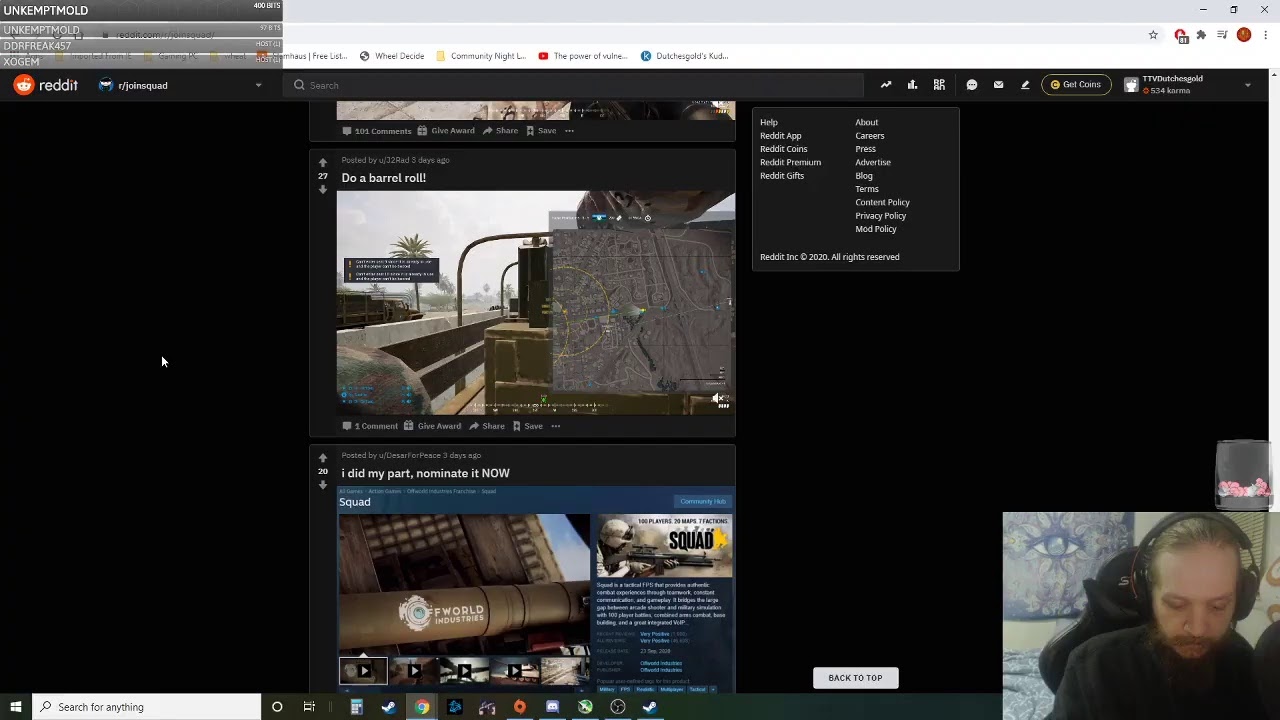
Task: Open the 'Dutchesgold's Kud...' bookmark
Action: 684,56
